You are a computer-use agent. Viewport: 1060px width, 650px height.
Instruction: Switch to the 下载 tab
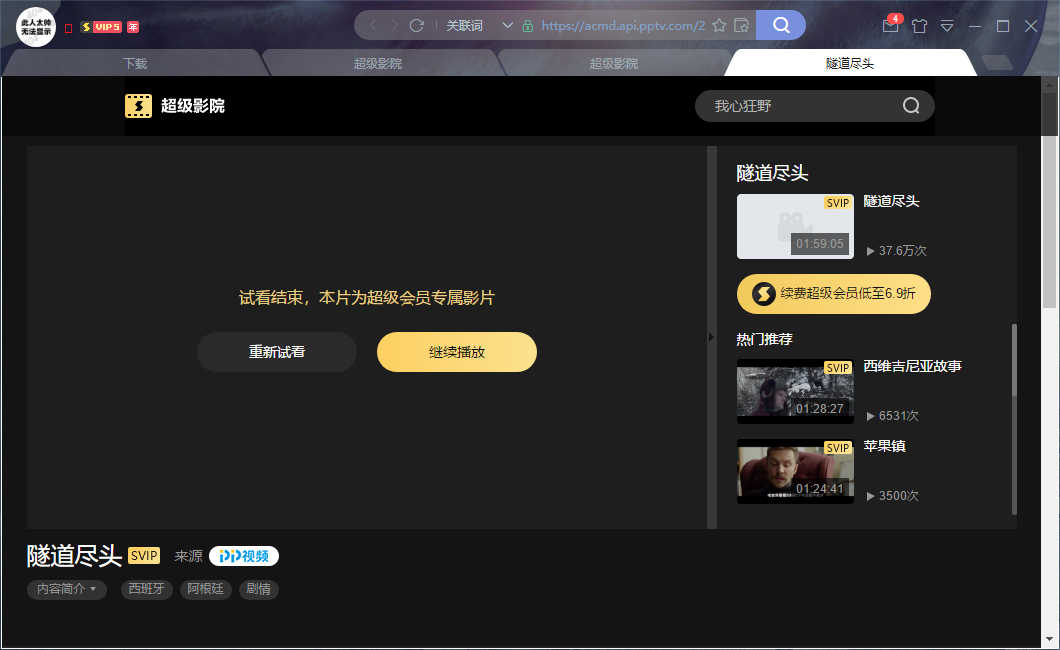click(x=135, y=63)
